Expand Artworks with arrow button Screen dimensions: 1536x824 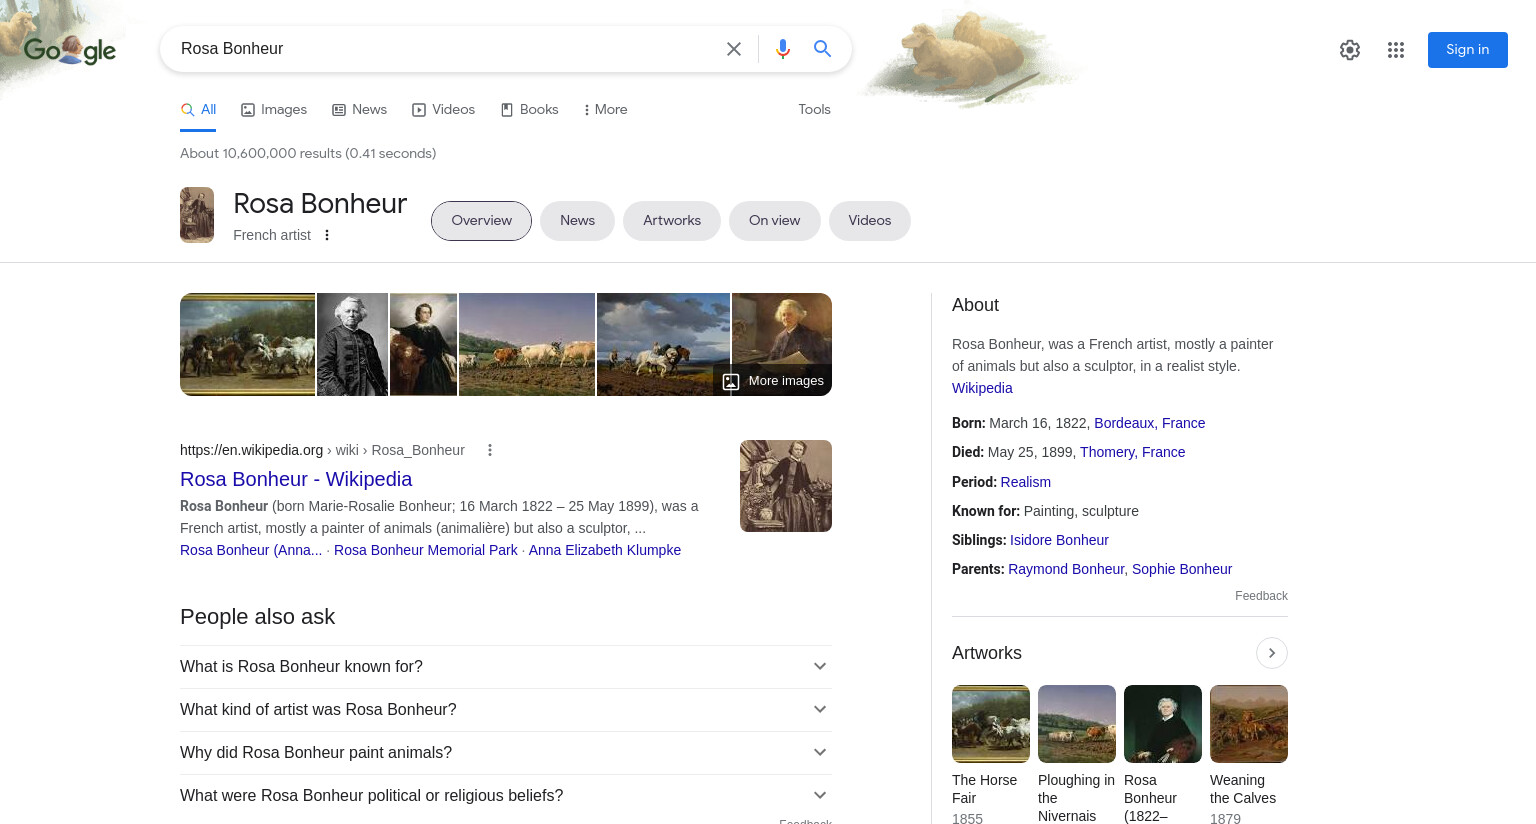[1272, 653]
